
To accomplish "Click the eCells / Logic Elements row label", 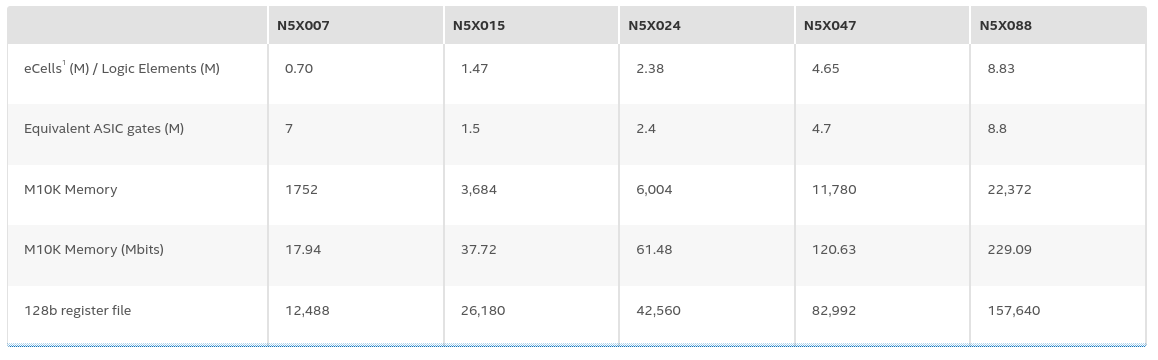I will click(x=122, y=69).
